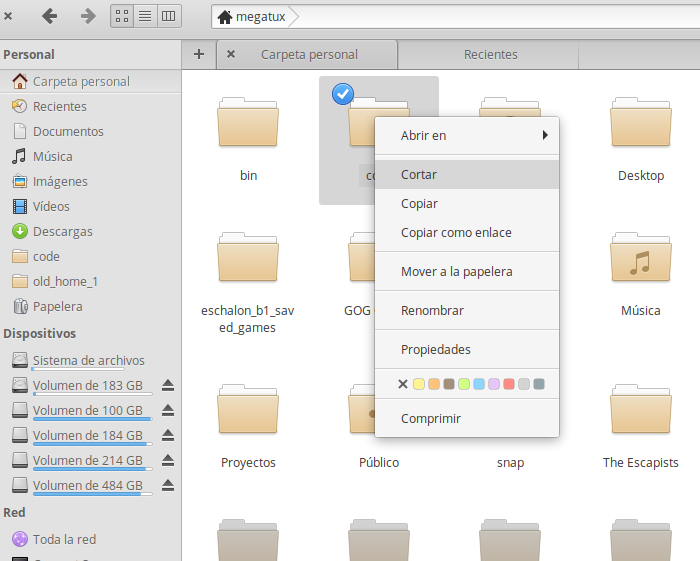
Task: Select the eschalon_b1_saved_games folder
Action: 248,258
